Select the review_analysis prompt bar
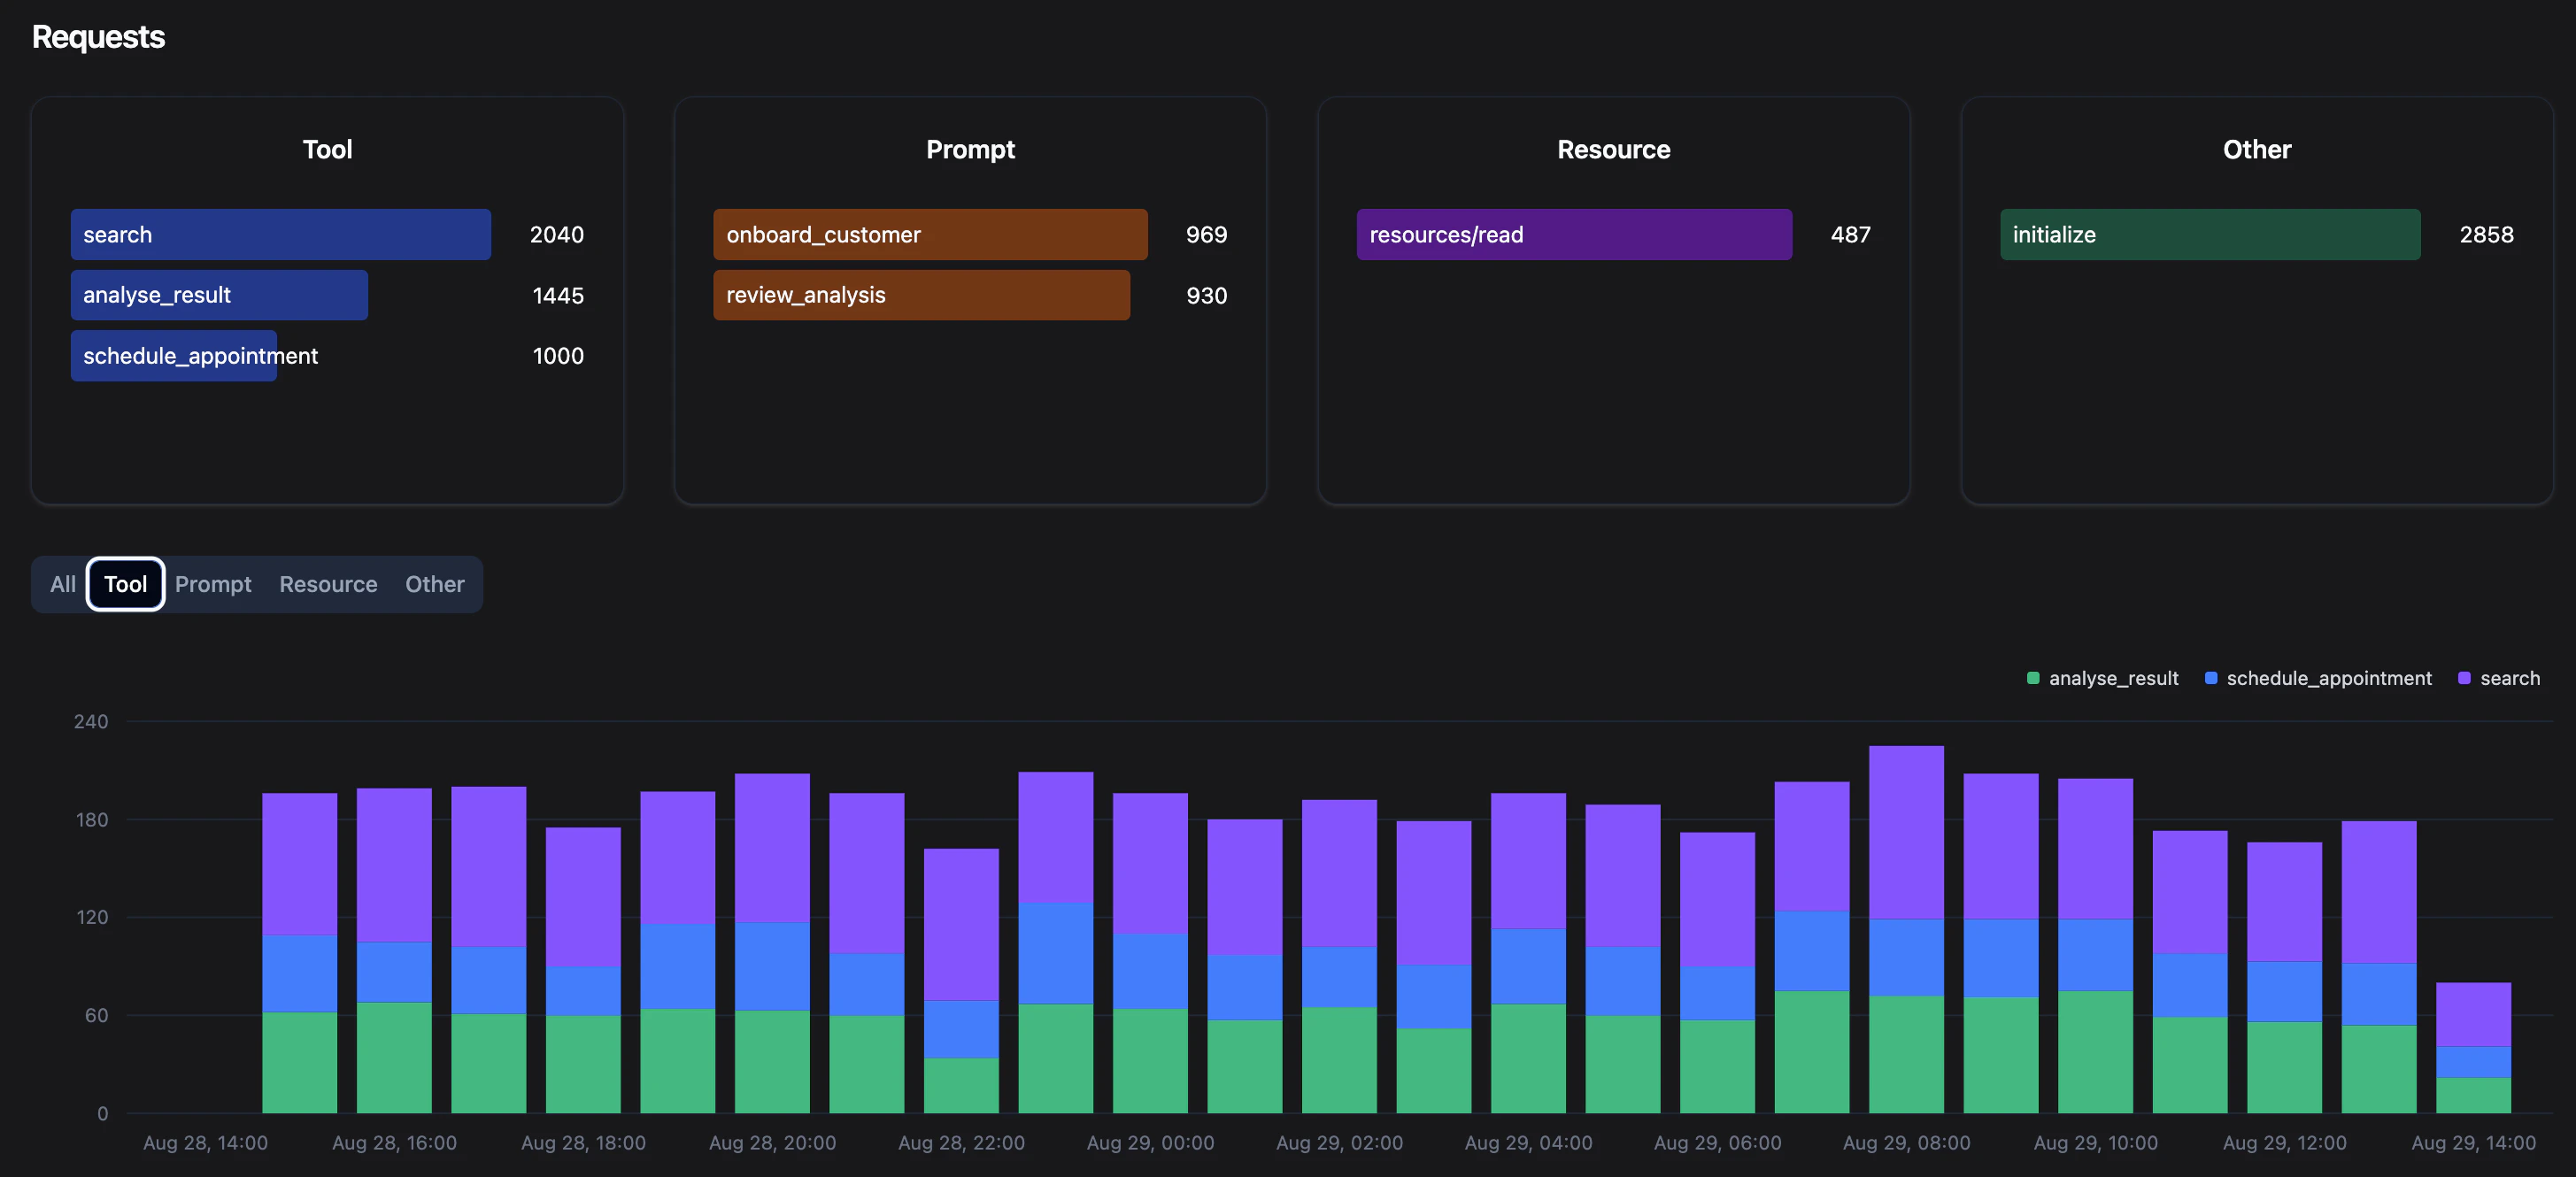This screenshot has height=1177, width=2576. [921, 295]
